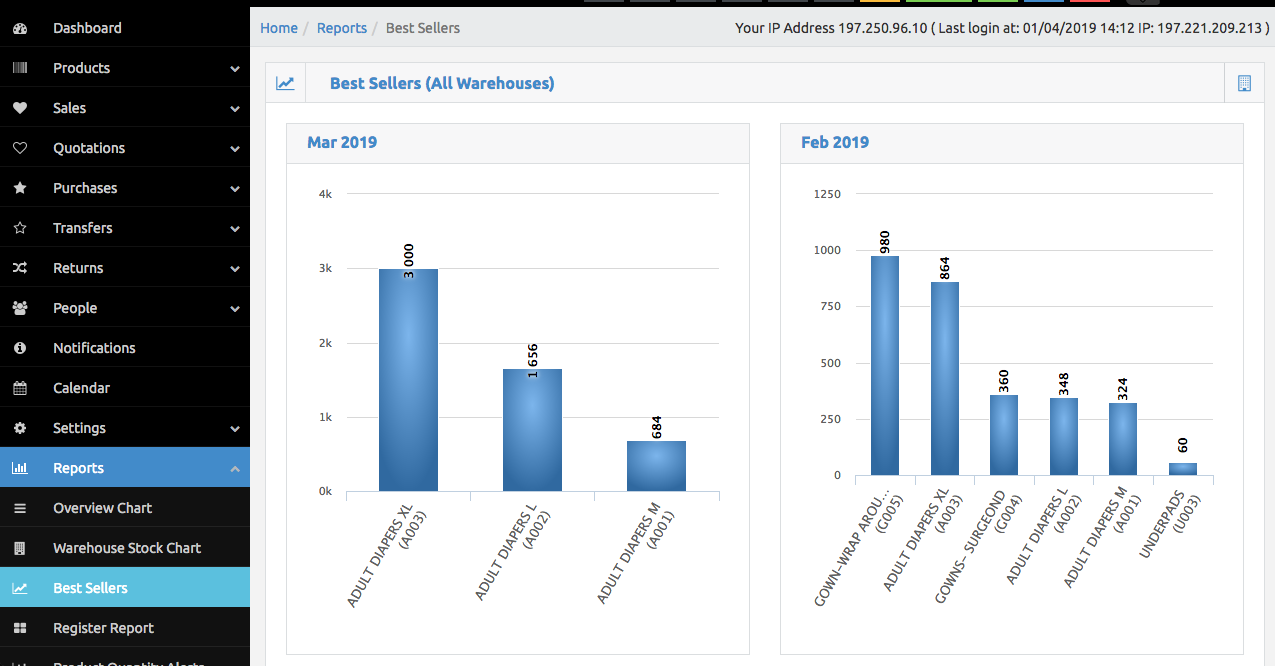Click the Notifications info icon

(20, 348)
